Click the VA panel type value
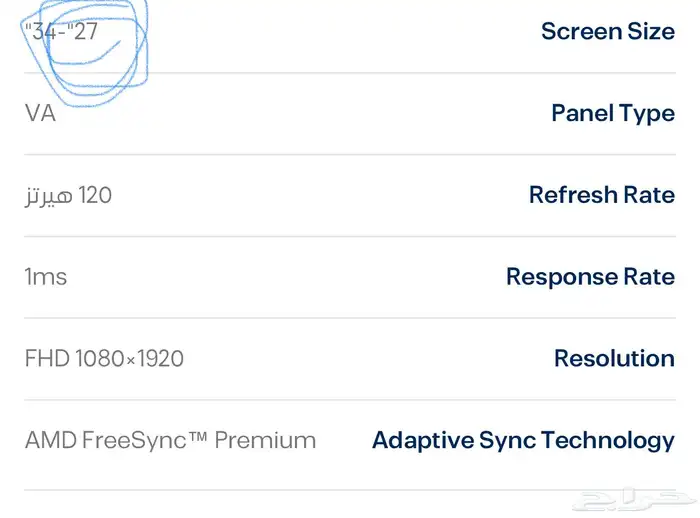This screenshot has width=700, height=518. pos(40,113)
